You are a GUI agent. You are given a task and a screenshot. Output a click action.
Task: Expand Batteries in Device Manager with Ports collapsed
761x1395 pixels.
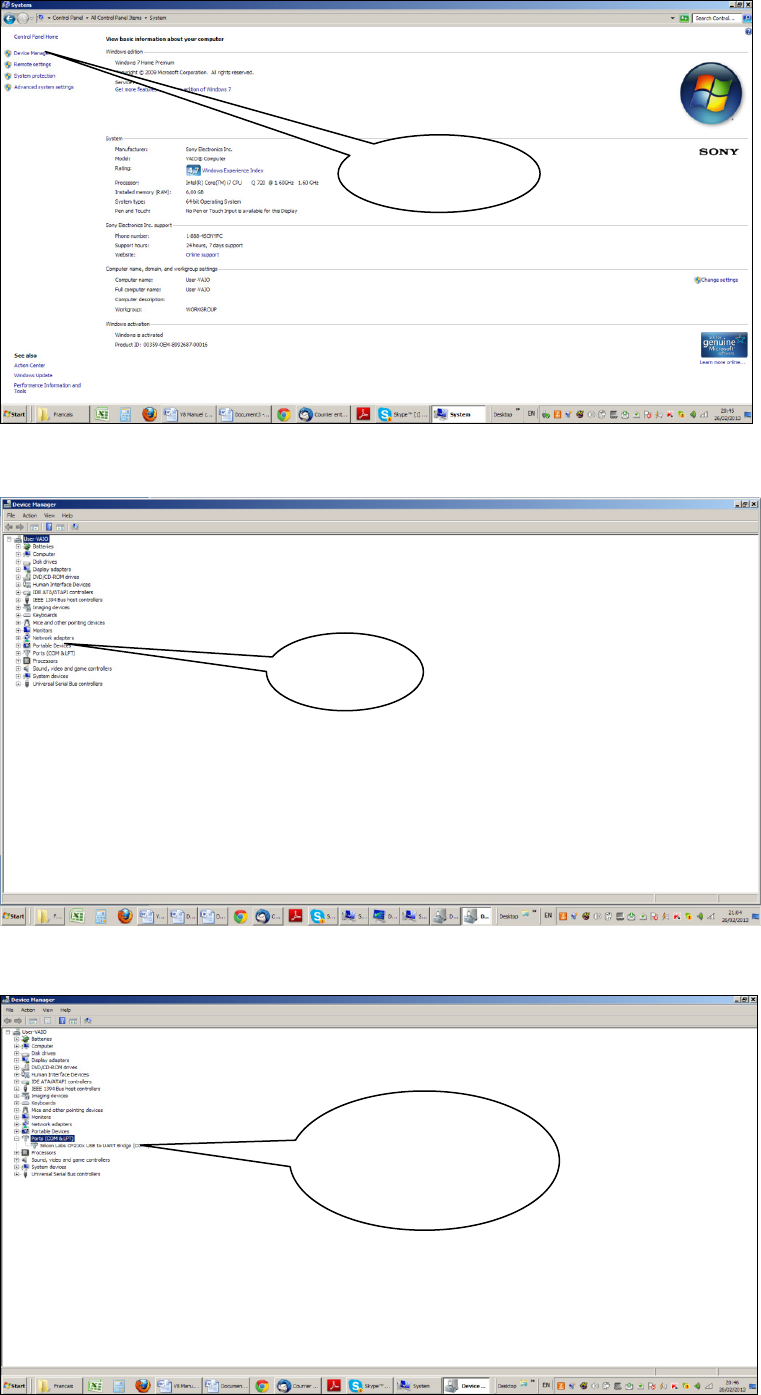pyautogui.click(x=18, y=547)
